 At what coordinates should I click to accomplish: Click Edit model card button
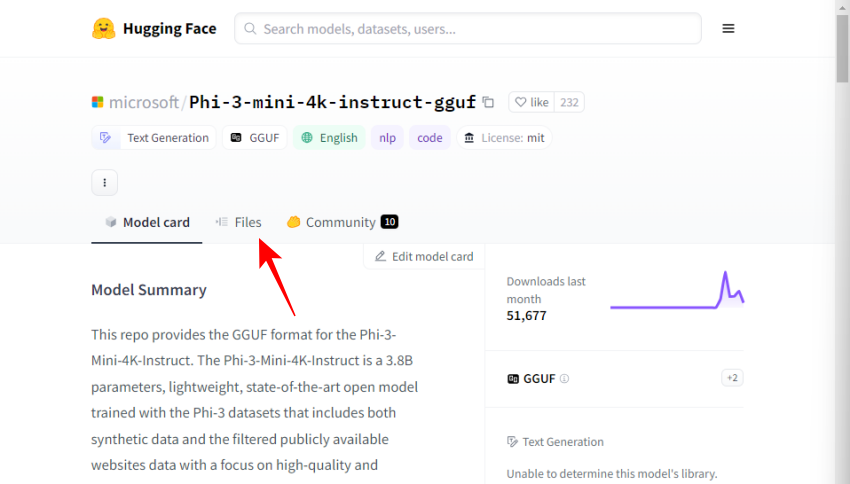coord(424,256)
